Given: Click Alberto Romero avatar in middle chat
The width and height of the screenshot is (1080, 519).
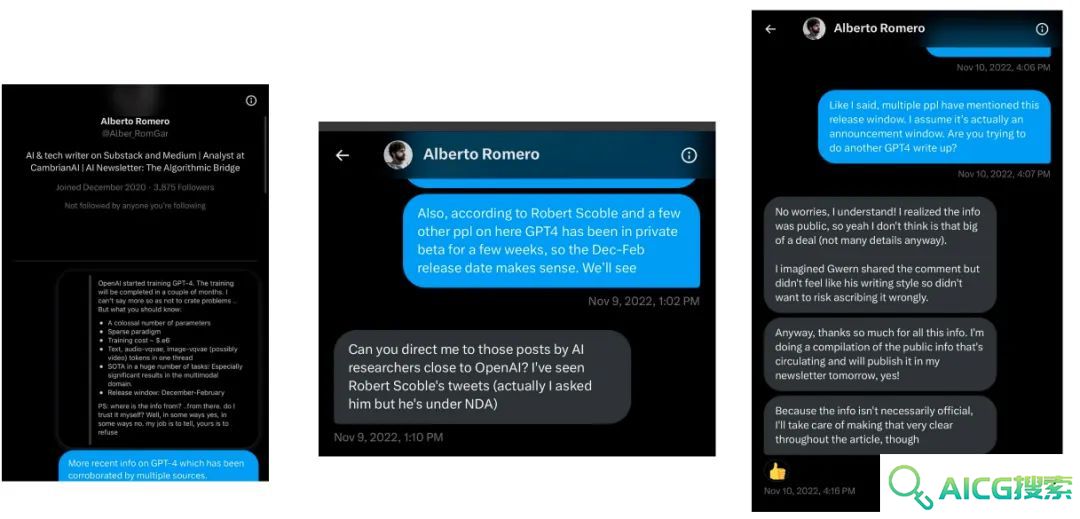Looking at the screenshot, I should pyautogui.click(x=398, y=155).
